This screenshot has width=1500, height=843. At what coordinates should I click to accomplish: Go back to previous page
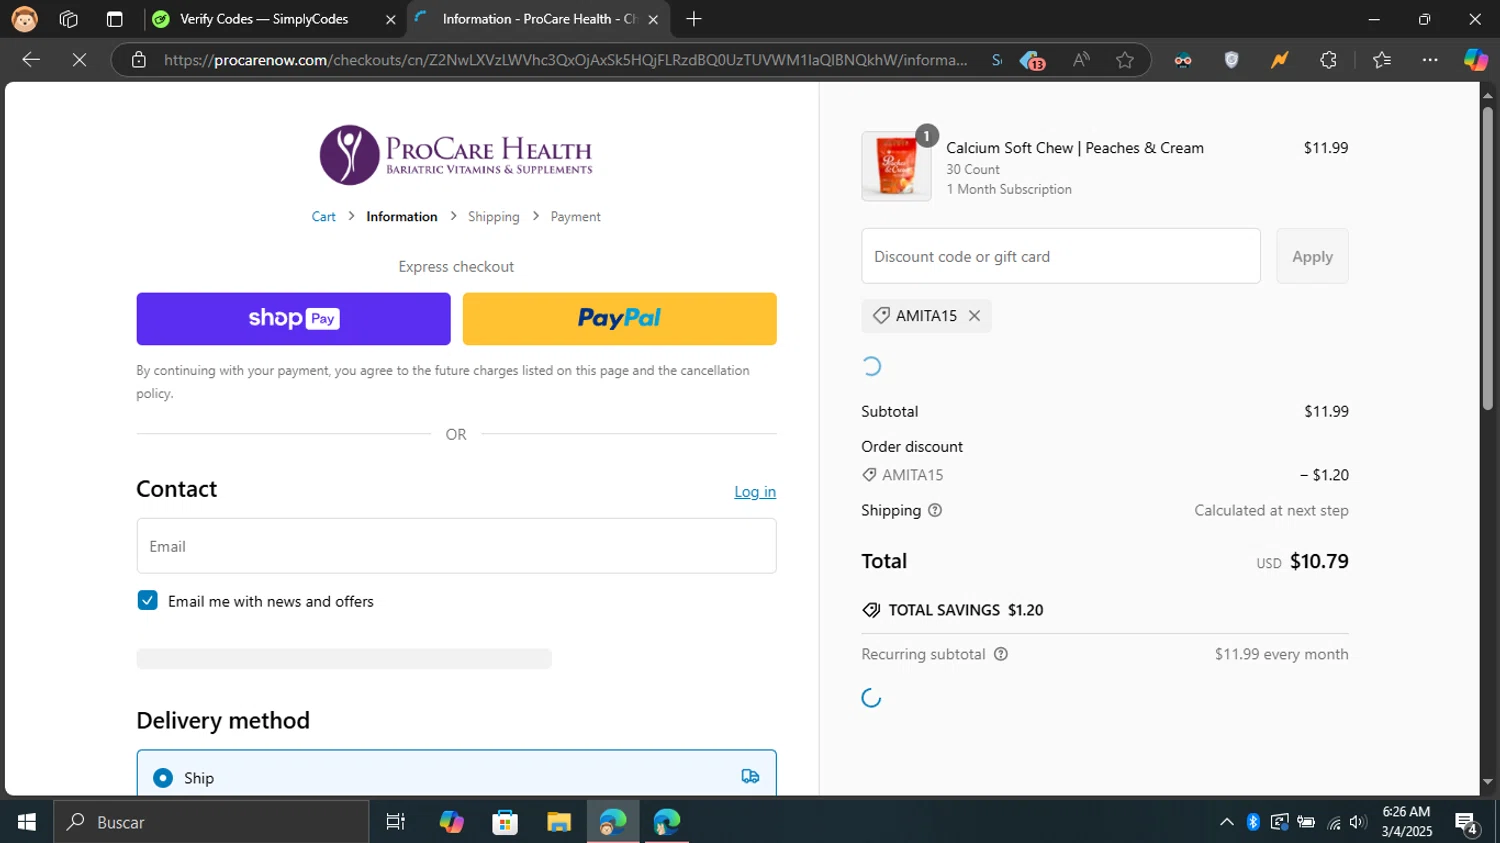31,60
